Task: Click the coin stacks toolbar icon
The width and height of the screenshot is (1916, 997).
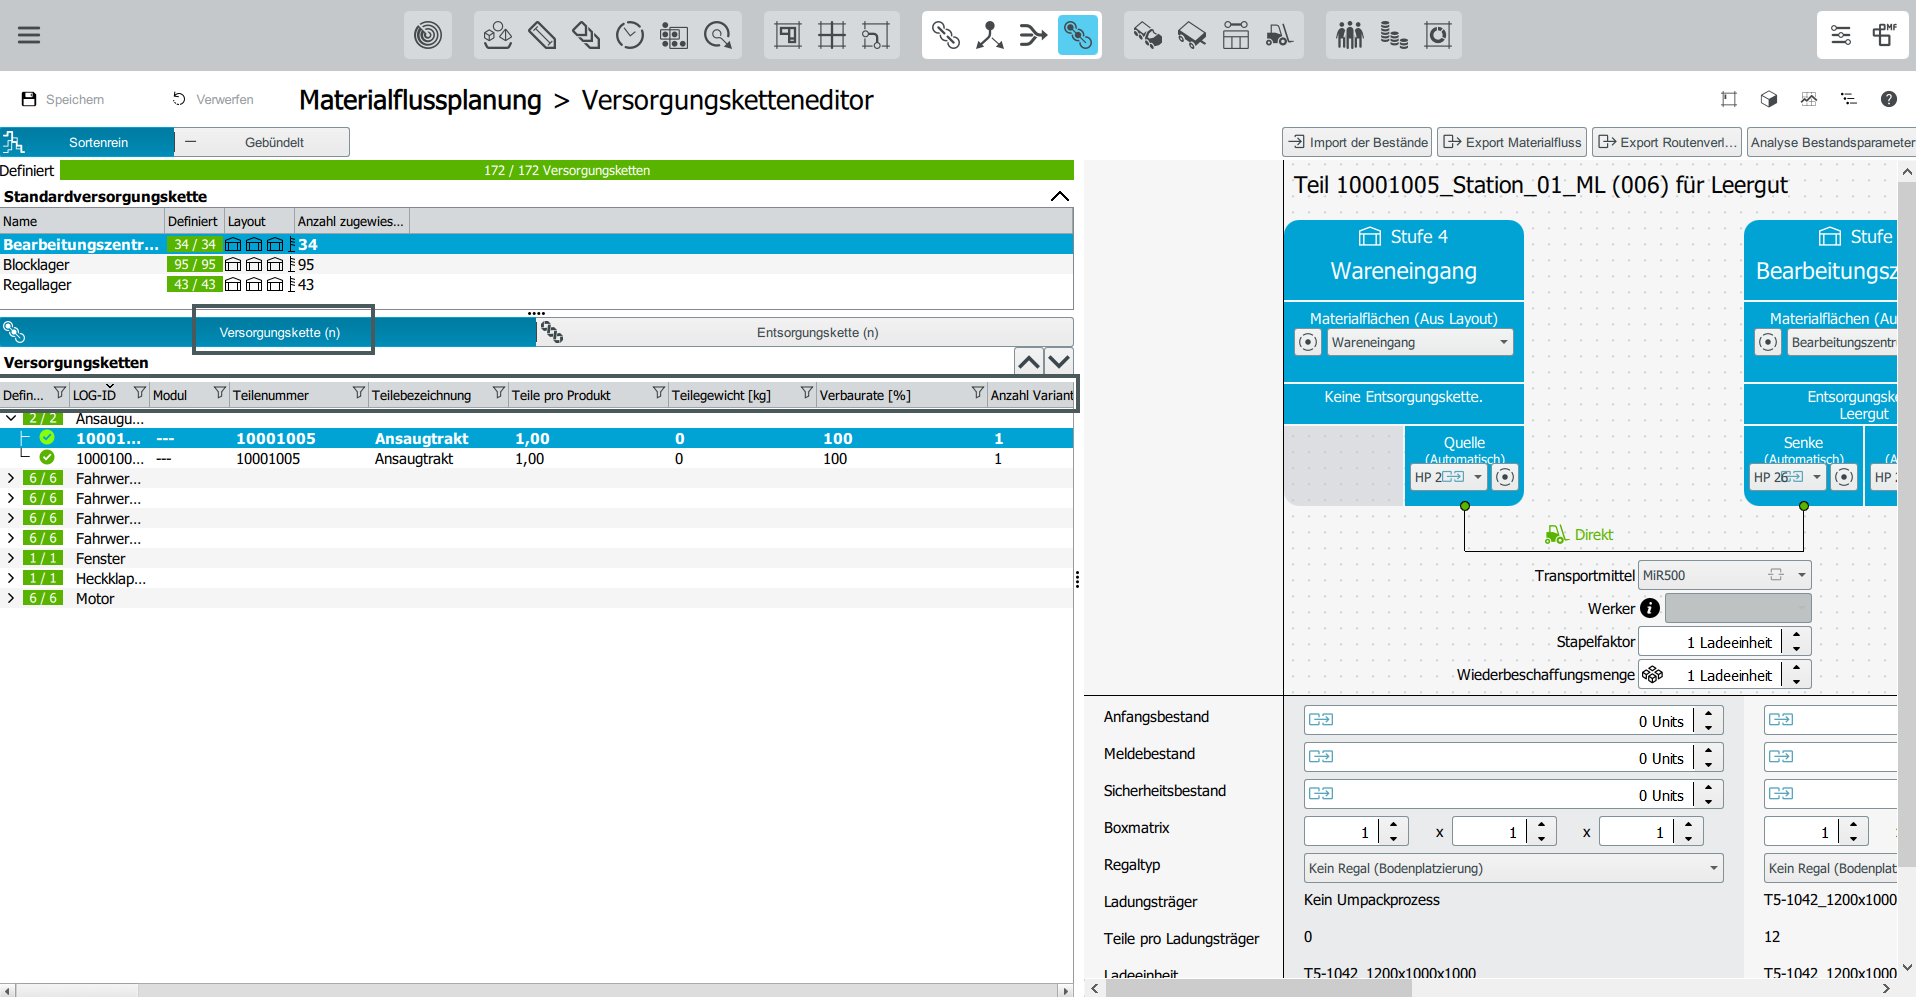Action: [1393, 36]
